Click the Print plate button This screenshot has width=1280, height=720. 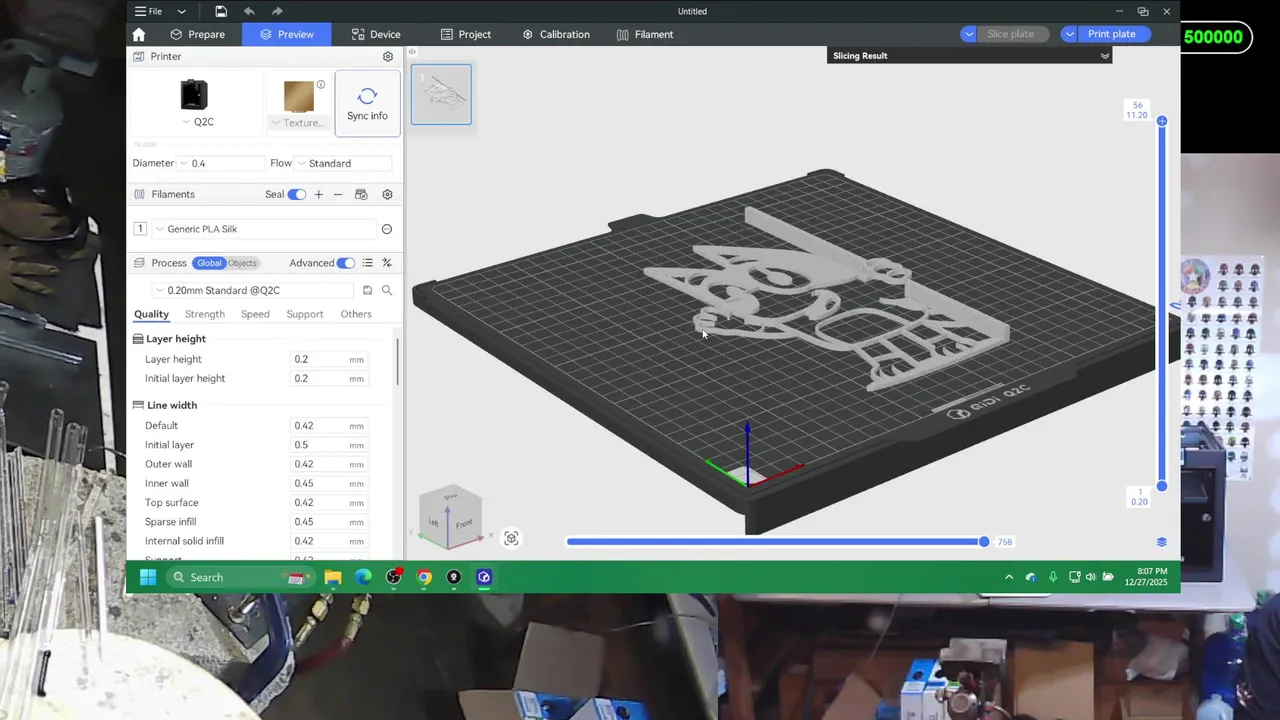[x=1112, y=34]
